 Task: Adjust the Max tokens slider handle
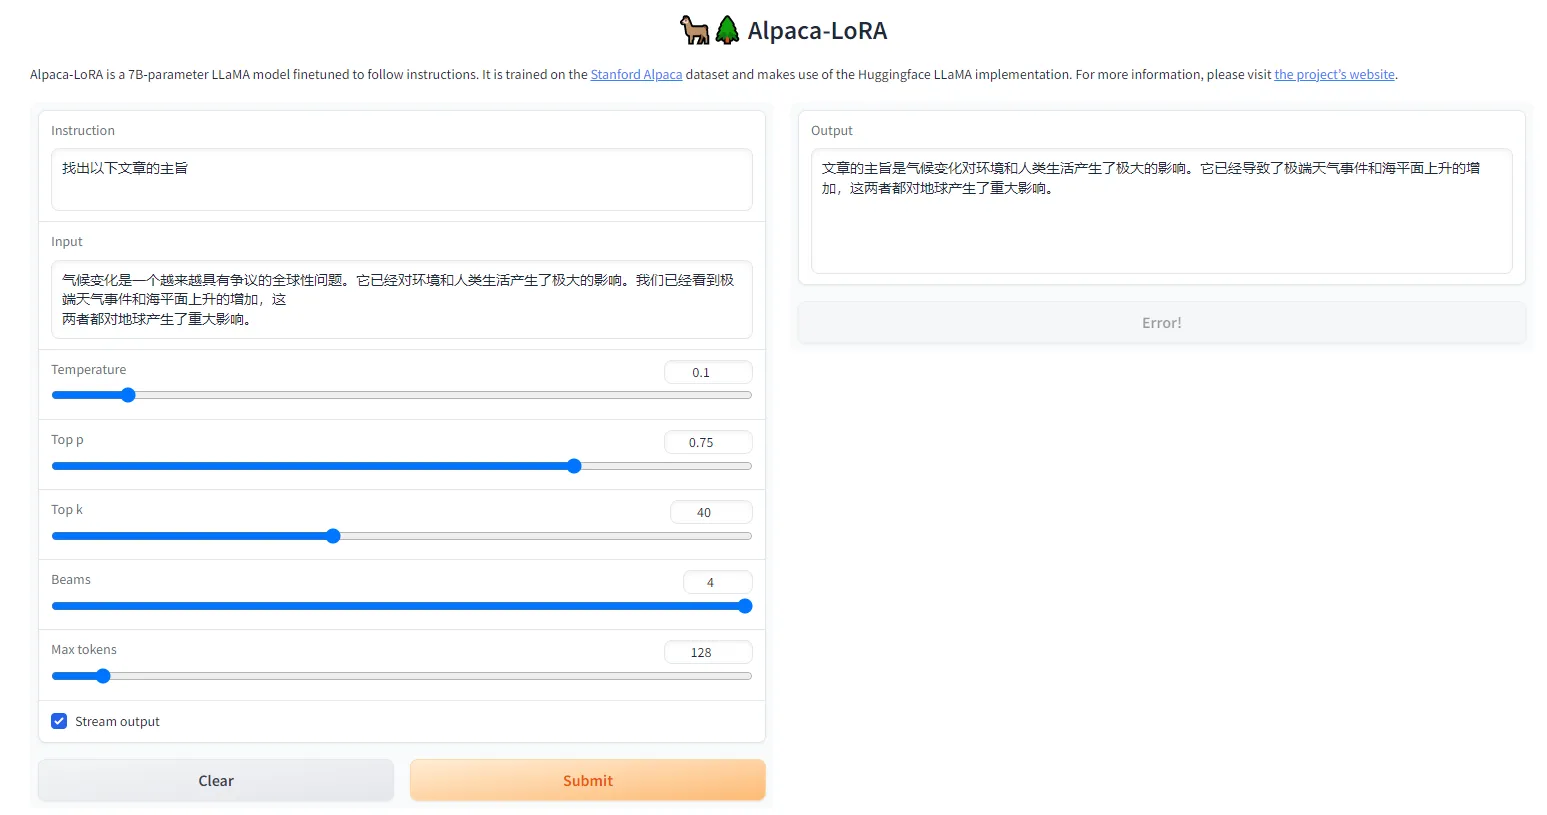pyautogui.click(x=103, y=676)
